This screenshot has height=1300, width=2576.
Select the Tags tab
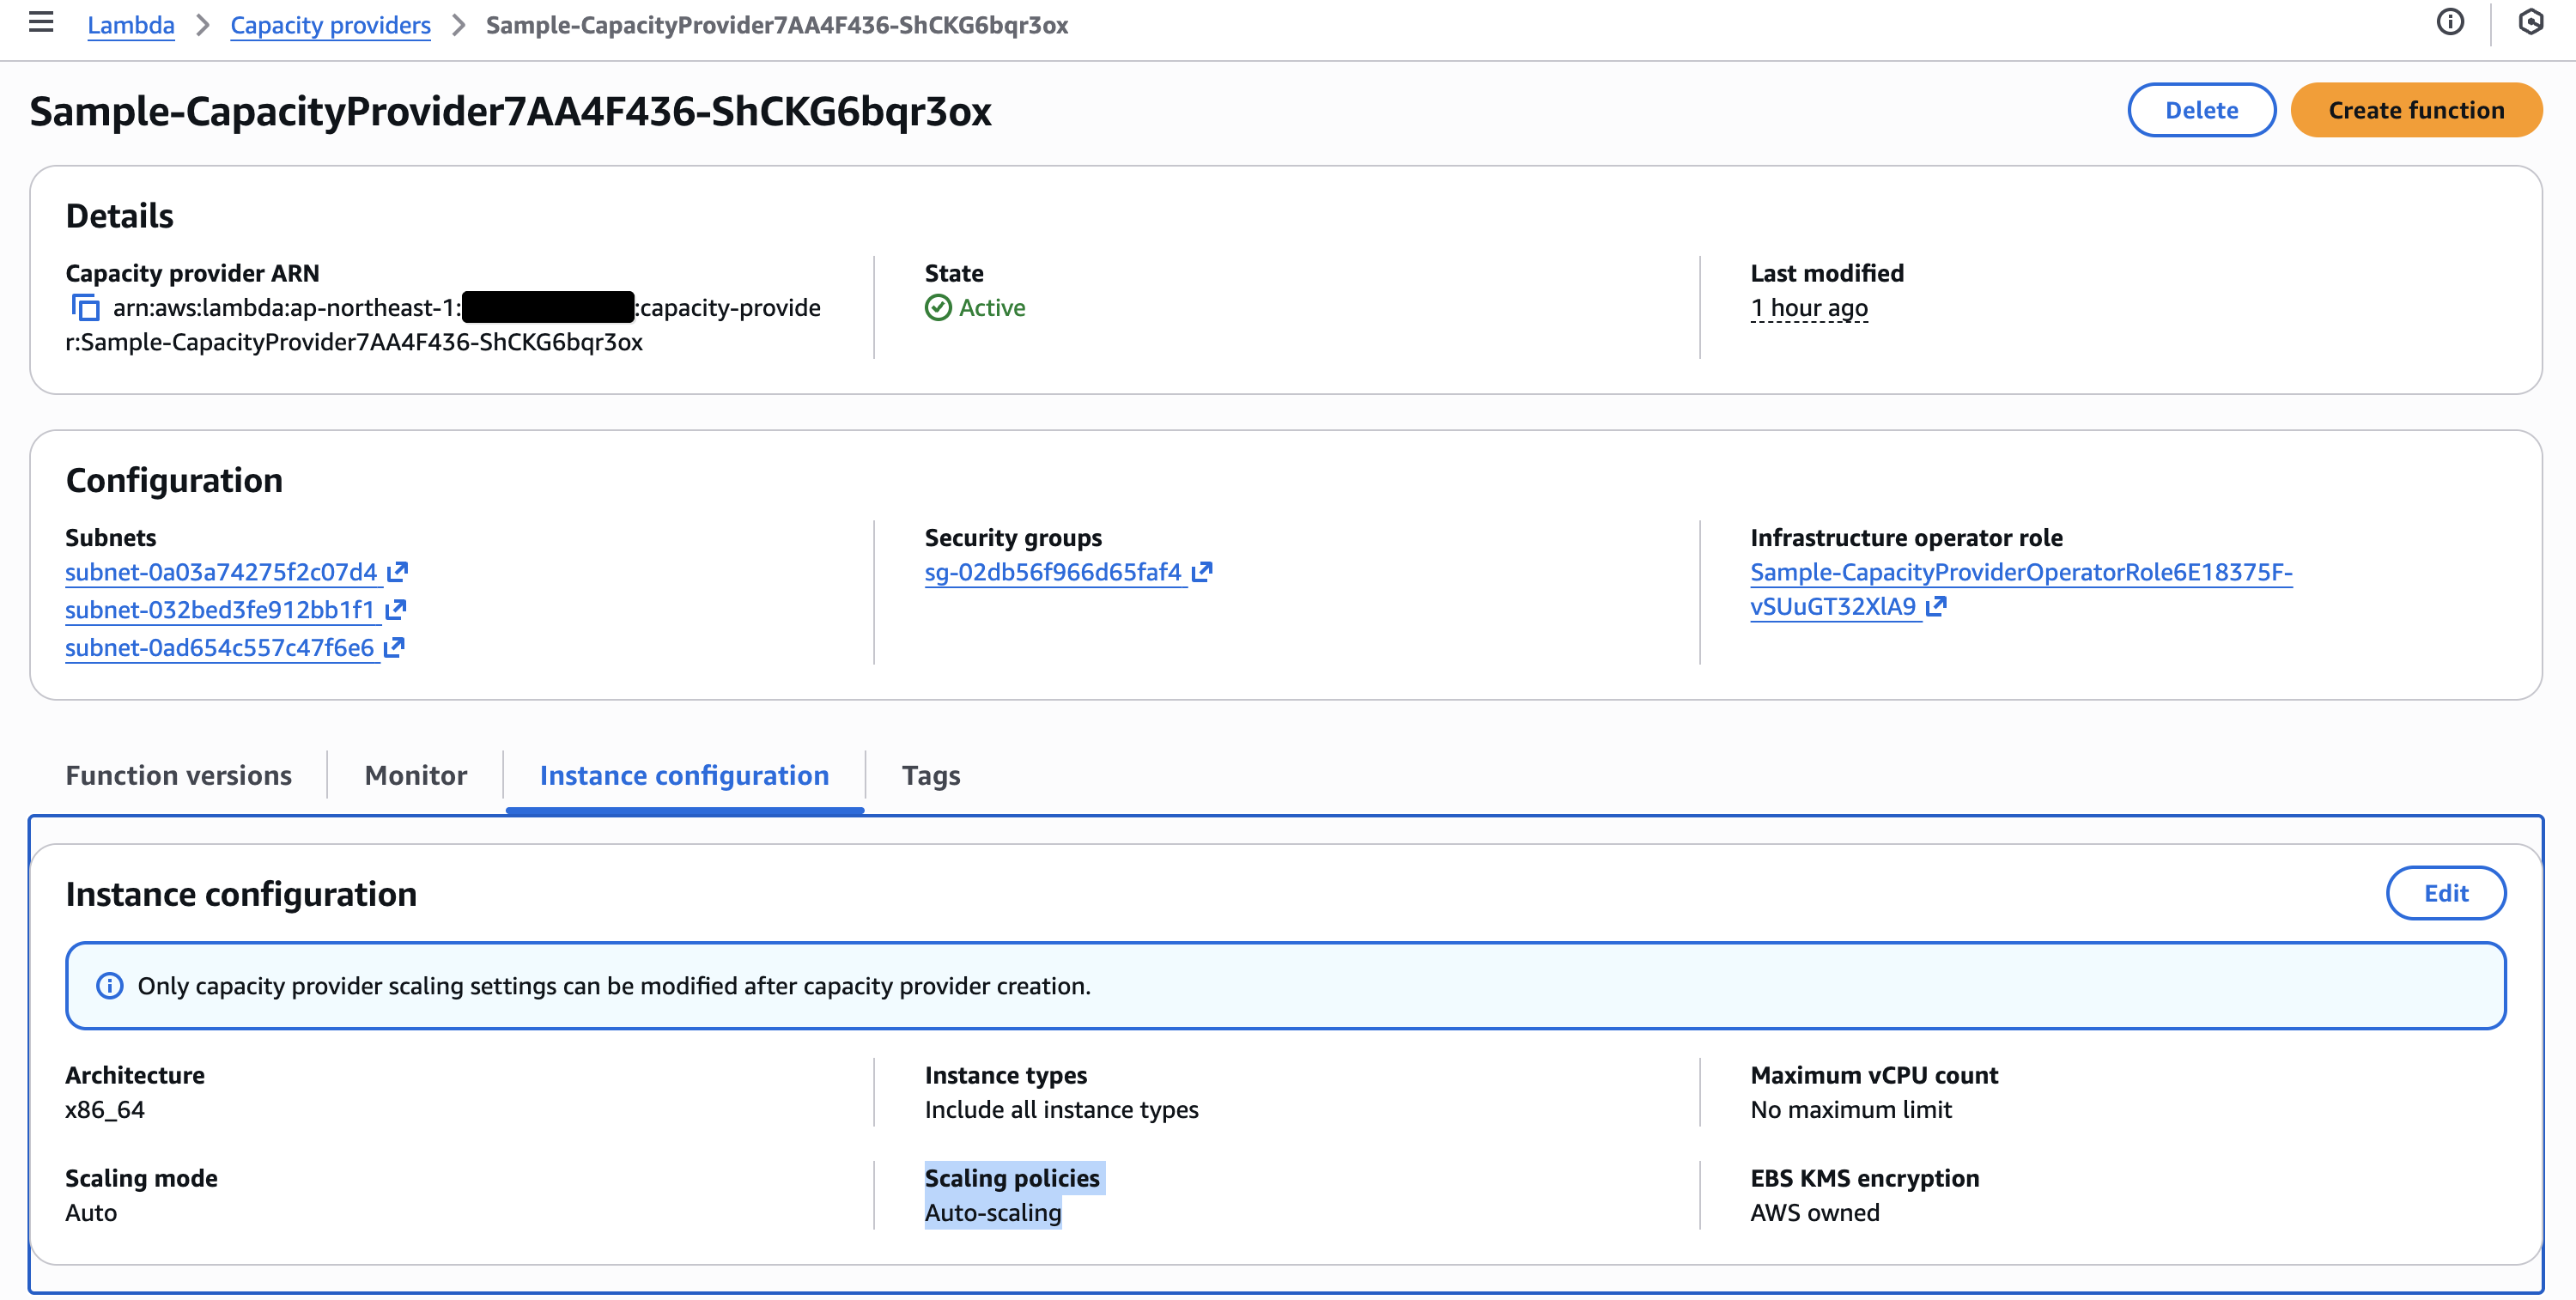tap(930, 775)
